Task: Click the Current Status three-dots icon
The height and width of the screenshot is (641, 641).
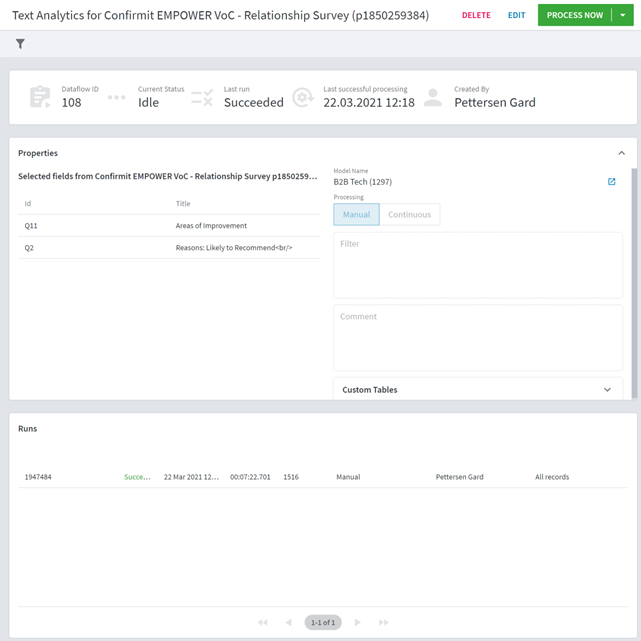Action: [x=117, y=97]
